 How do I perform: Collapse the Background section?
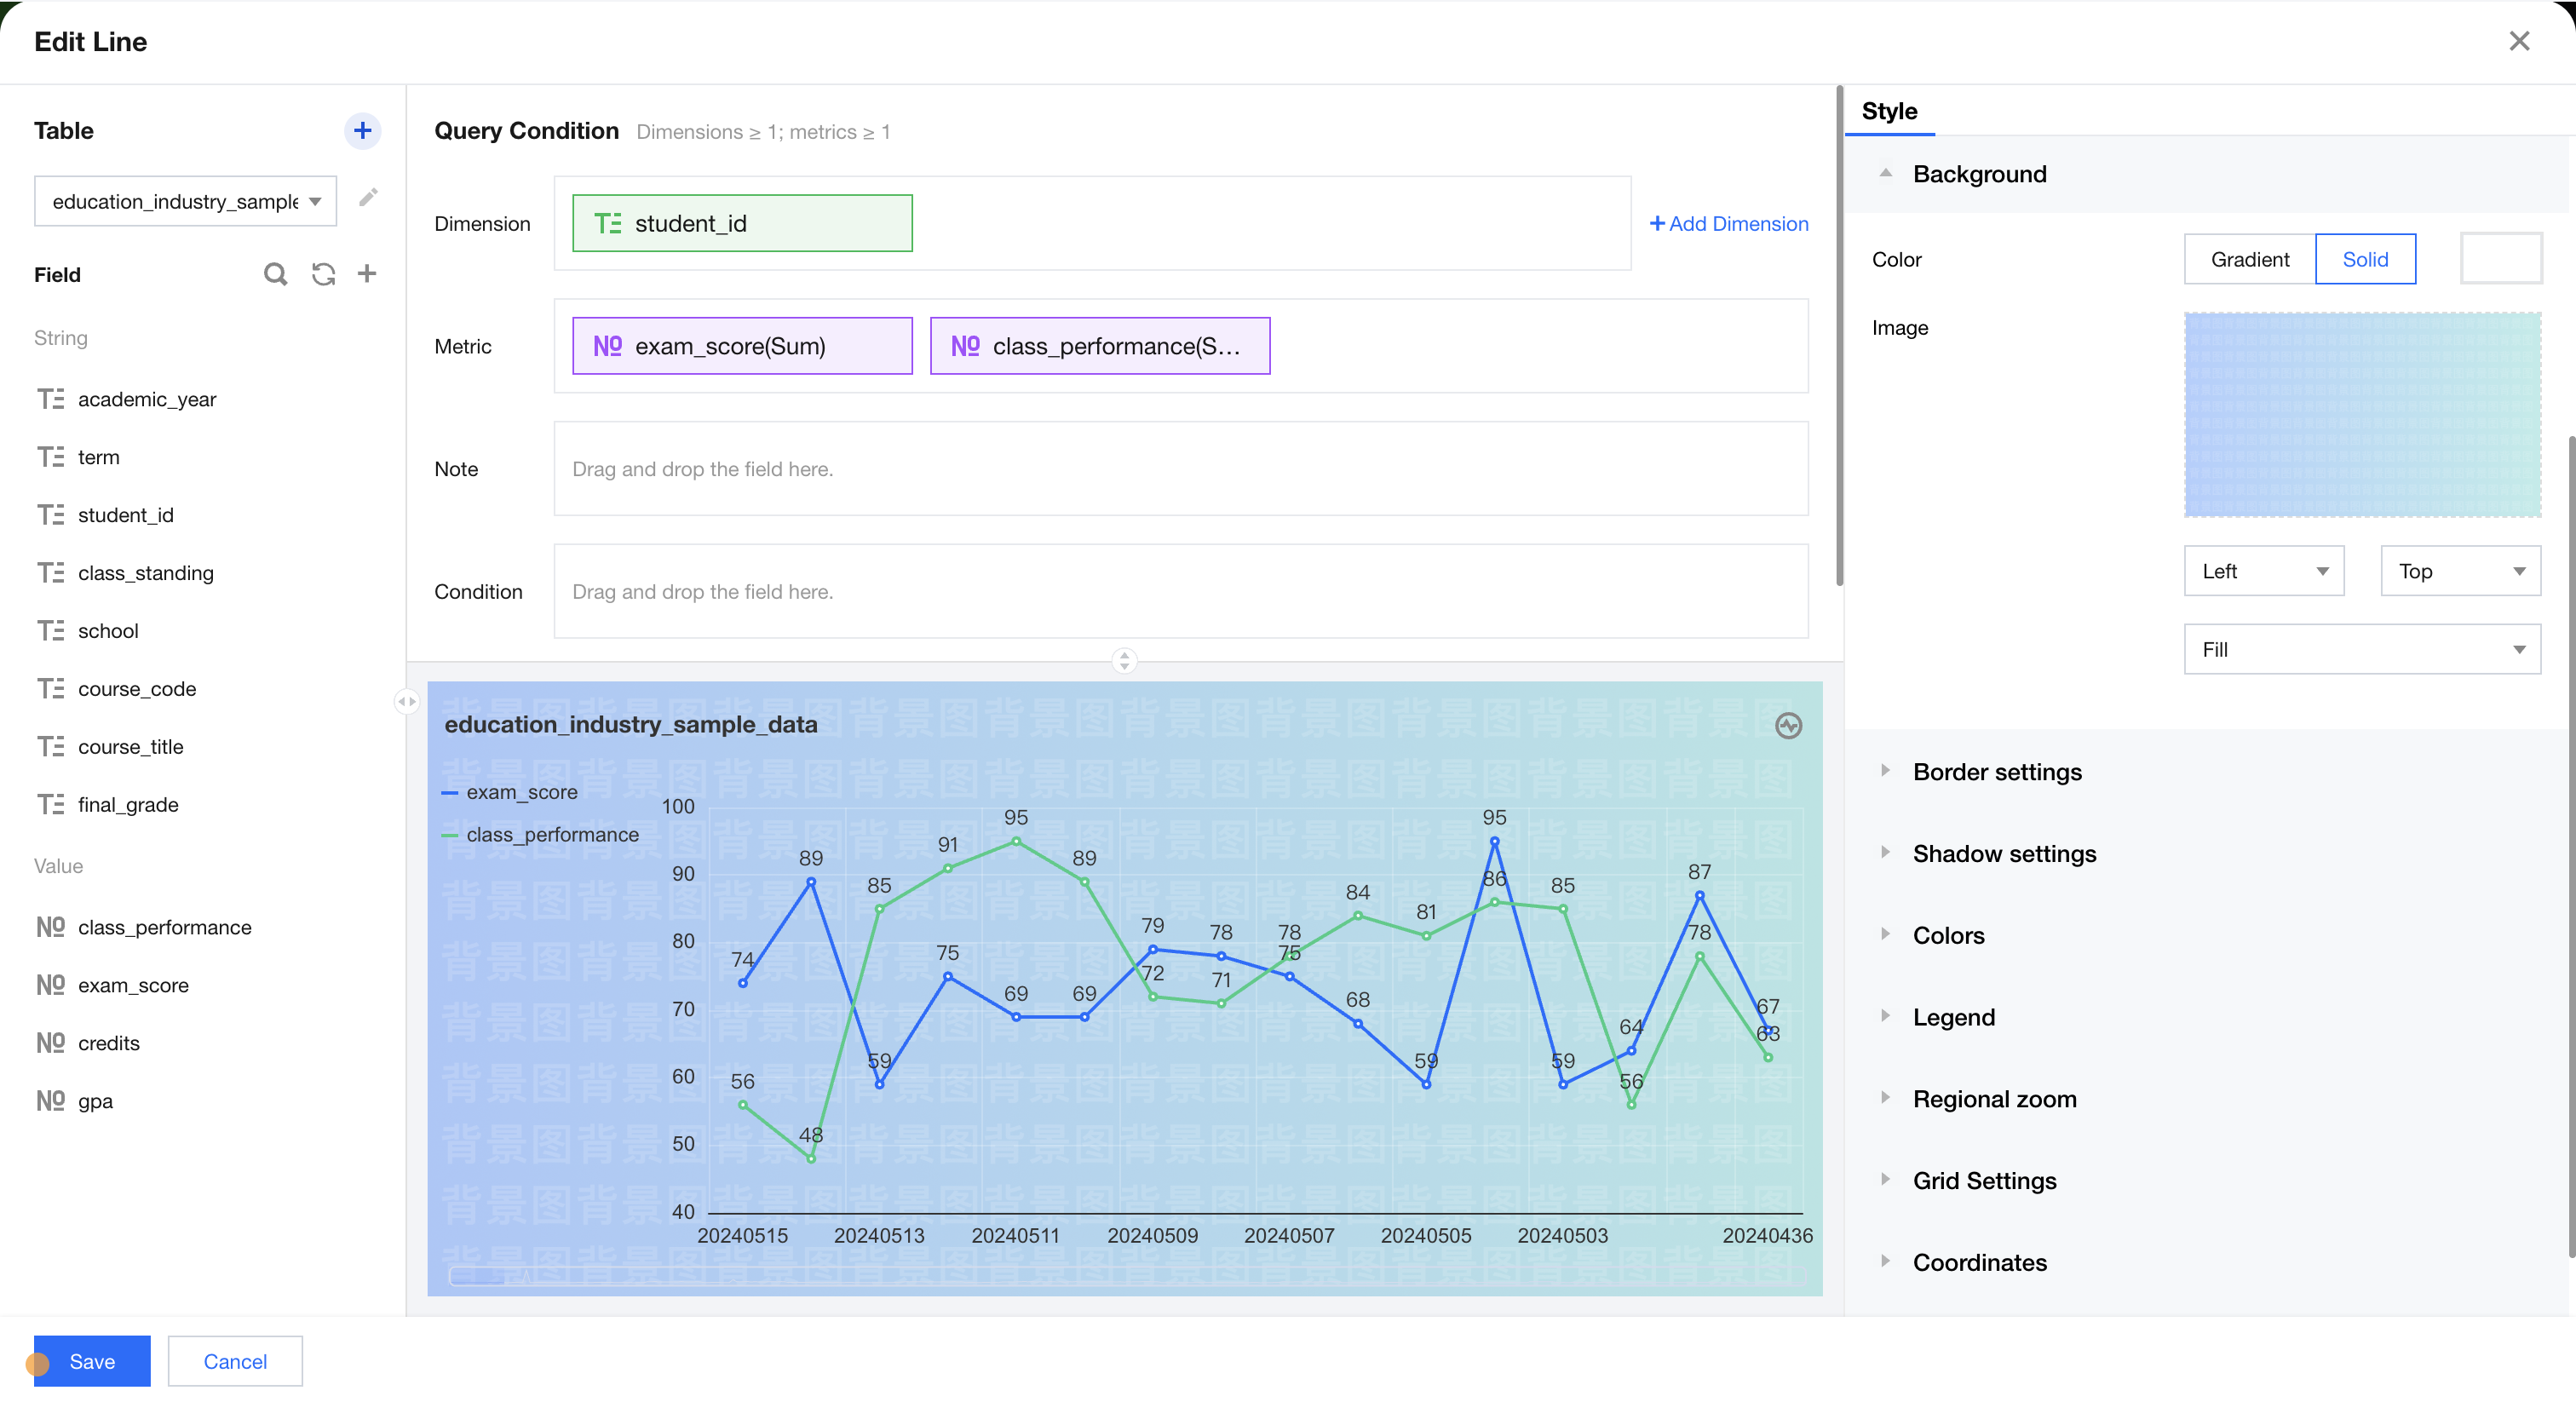pyautogui.click(x=1884, y=174)
